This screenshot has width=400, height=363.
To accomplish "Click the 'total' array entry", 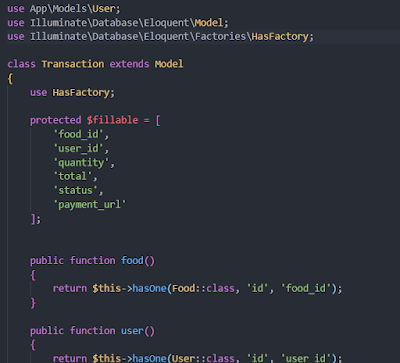I will pyautogui.click(x=73, y=176).
